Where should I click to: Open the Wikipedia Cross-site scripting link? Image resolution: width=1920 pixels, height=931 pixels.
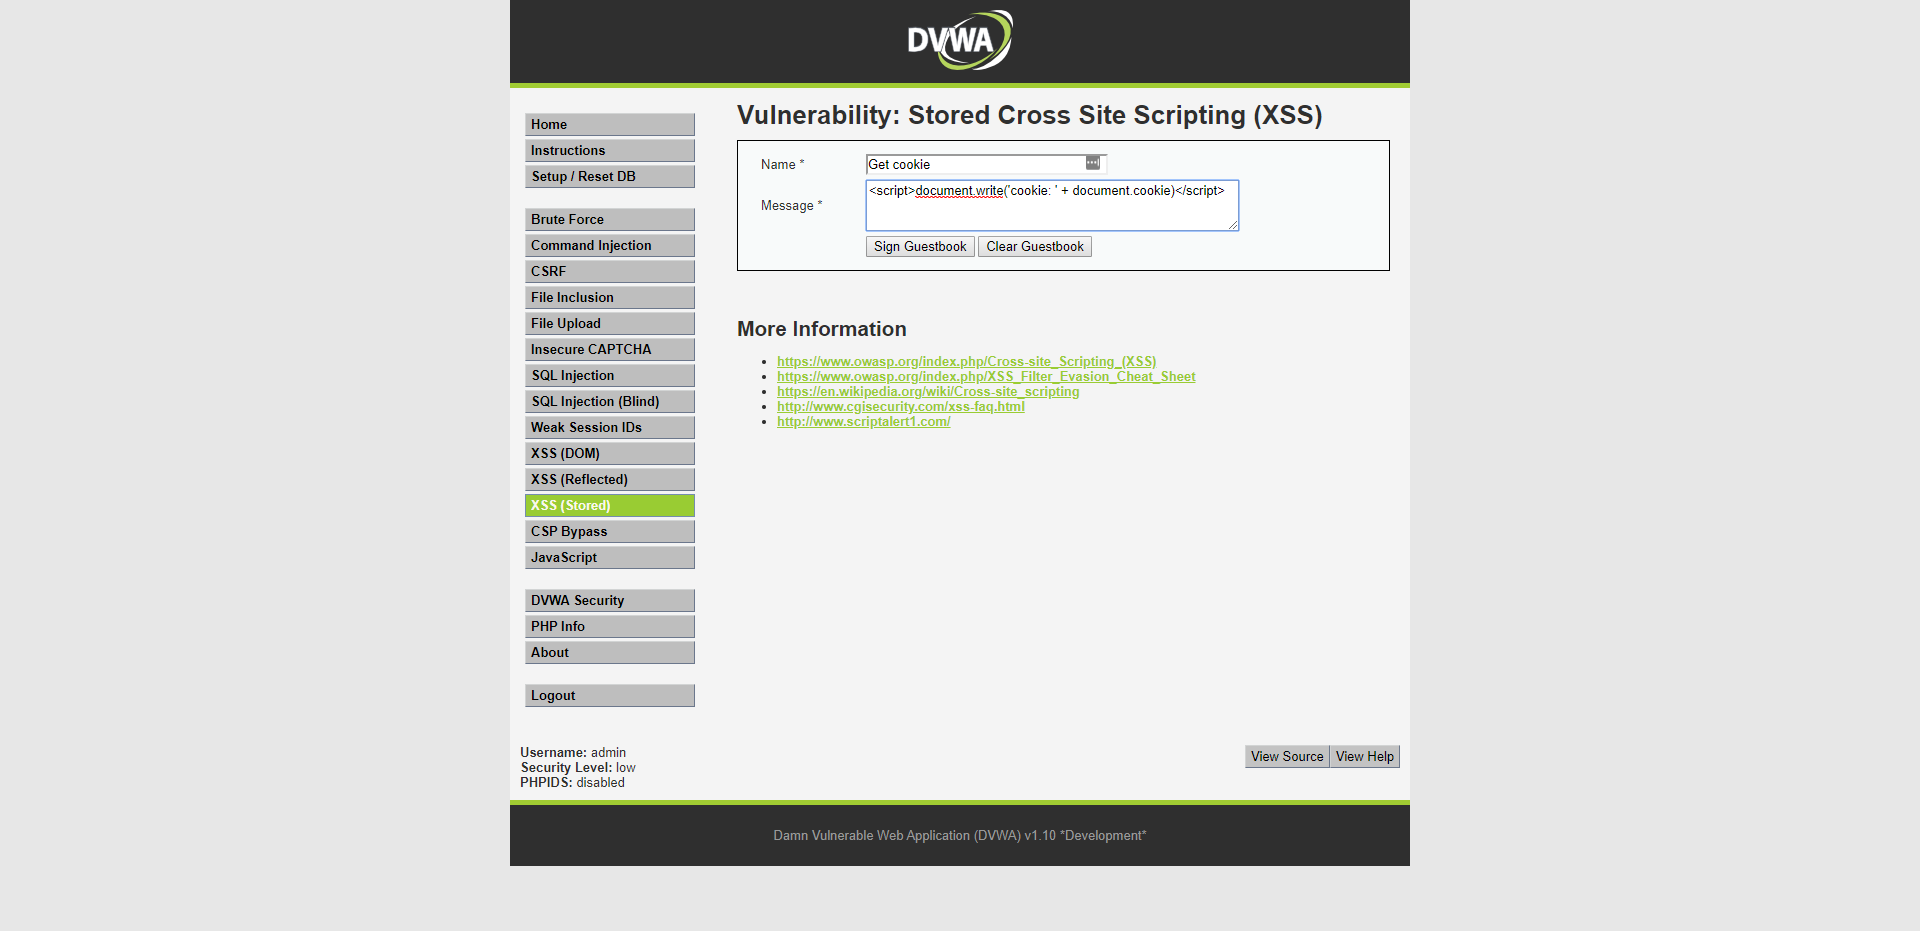click(927, 392)
